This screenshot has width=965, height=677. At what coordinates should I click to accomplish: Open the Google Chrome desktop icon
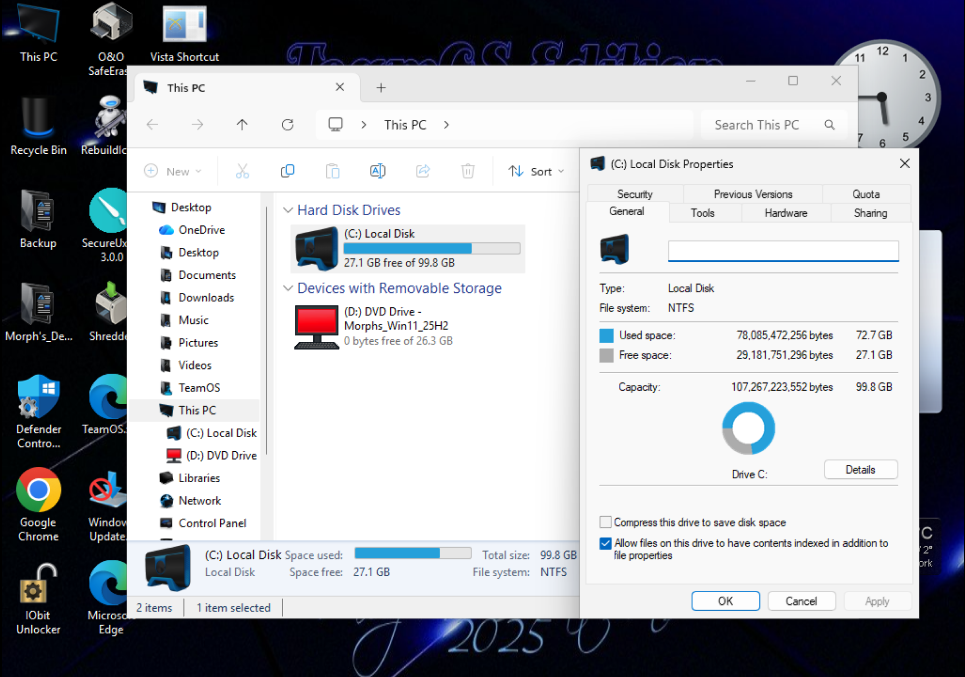coord(38,492)
